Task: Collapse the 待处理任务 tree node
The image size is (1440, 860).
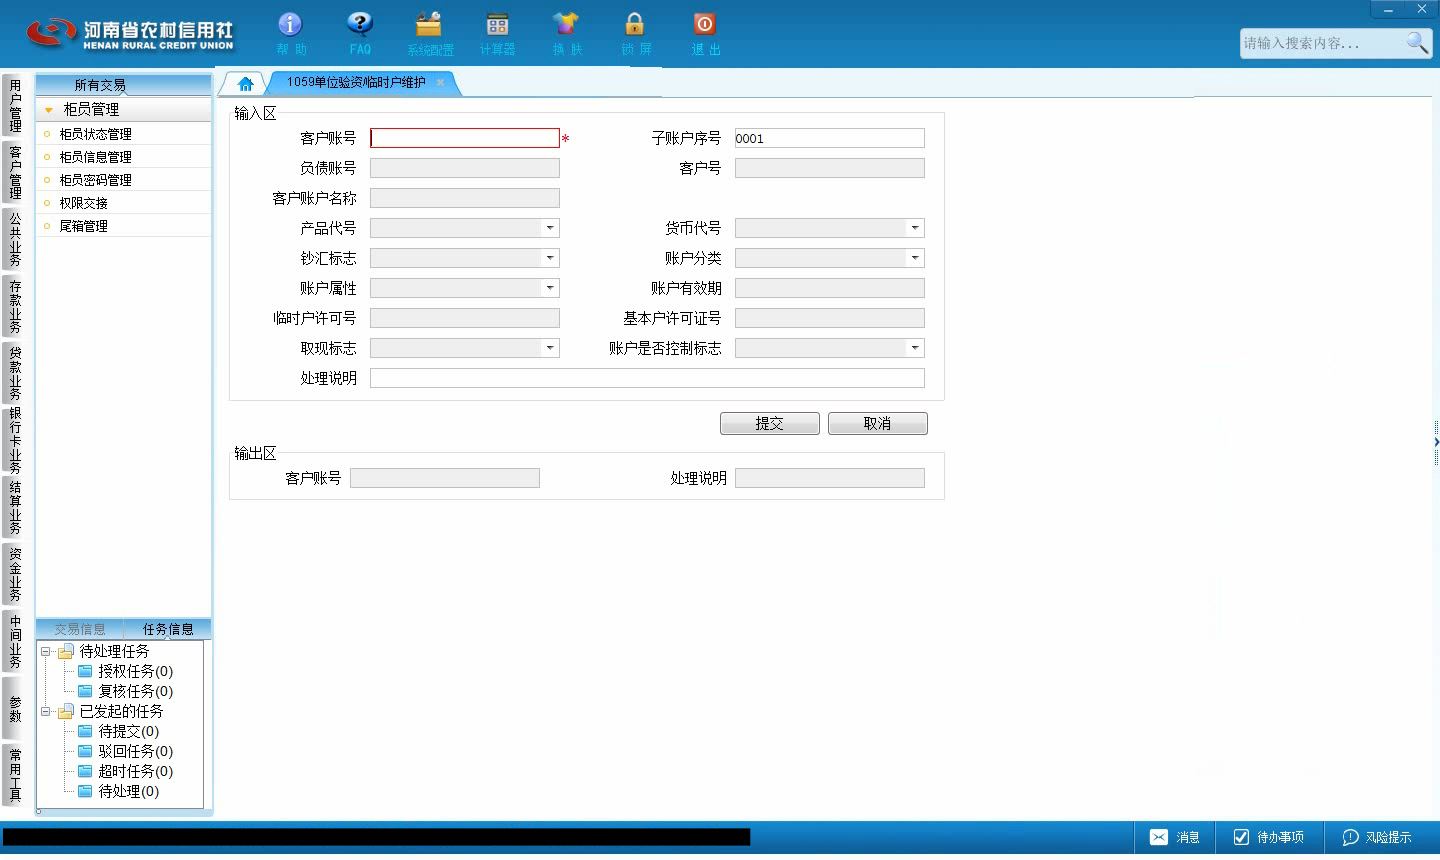Action: (x=45, y=651)
